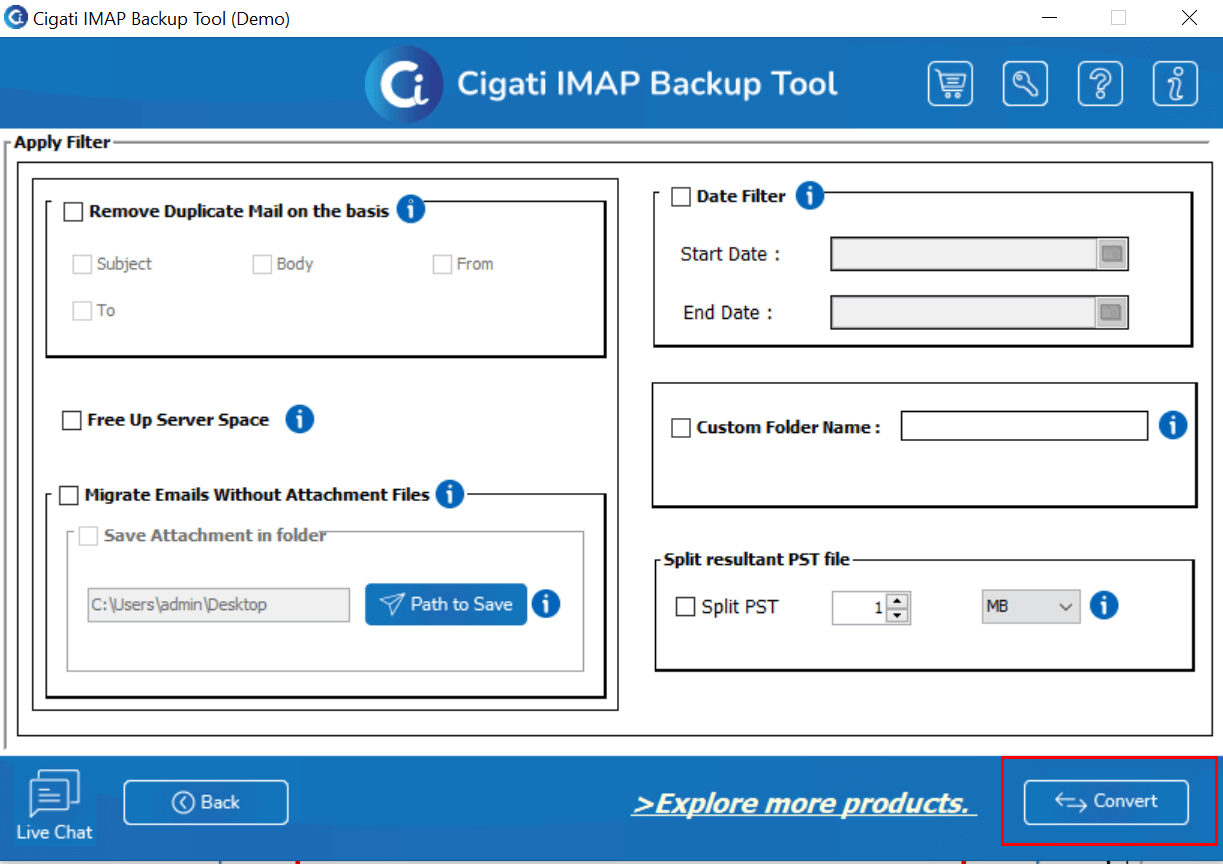
Task: Open the shopping cart purchase icon
Action: coord(950,83)
